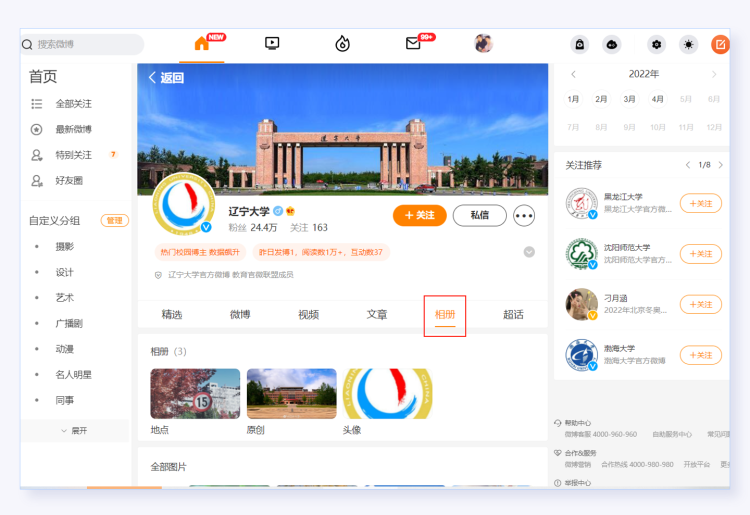Click the game controller cloud icon

pyautogui.click(x=611, y=44)
